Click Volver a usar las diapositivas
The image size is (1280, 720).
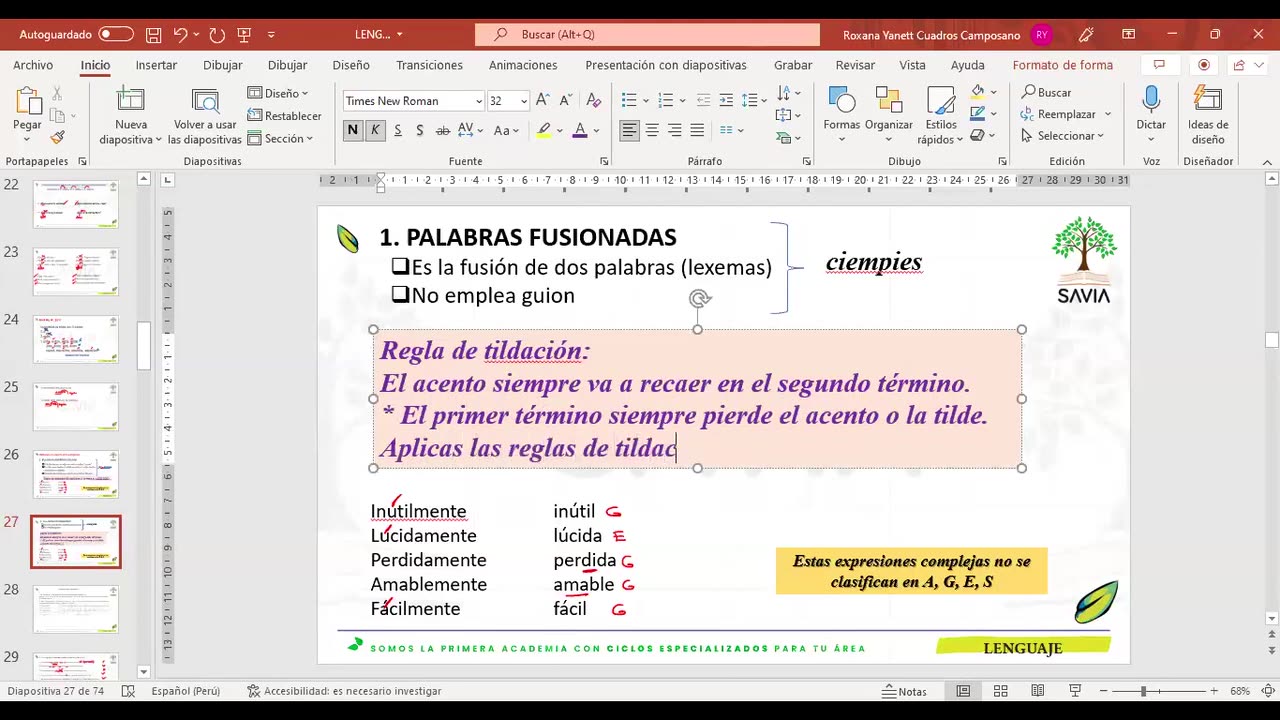[205, 116]
